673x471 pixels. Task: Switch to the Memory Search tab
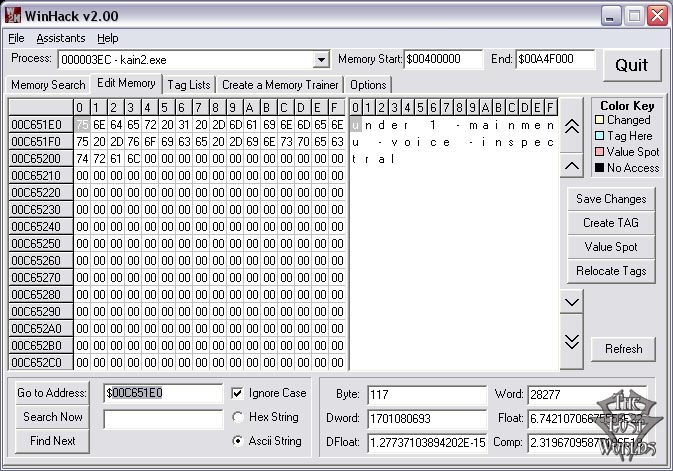tap(48, 85)
